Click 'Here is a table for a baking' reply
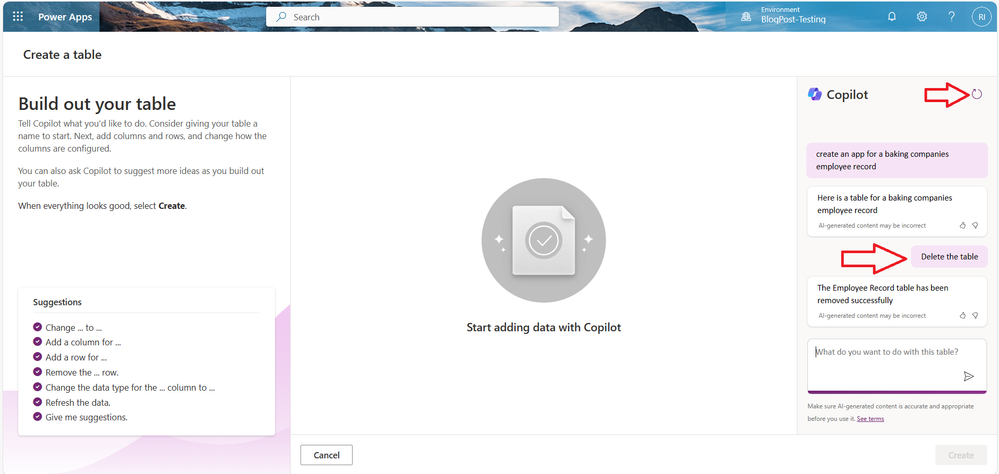 [897, 211]
